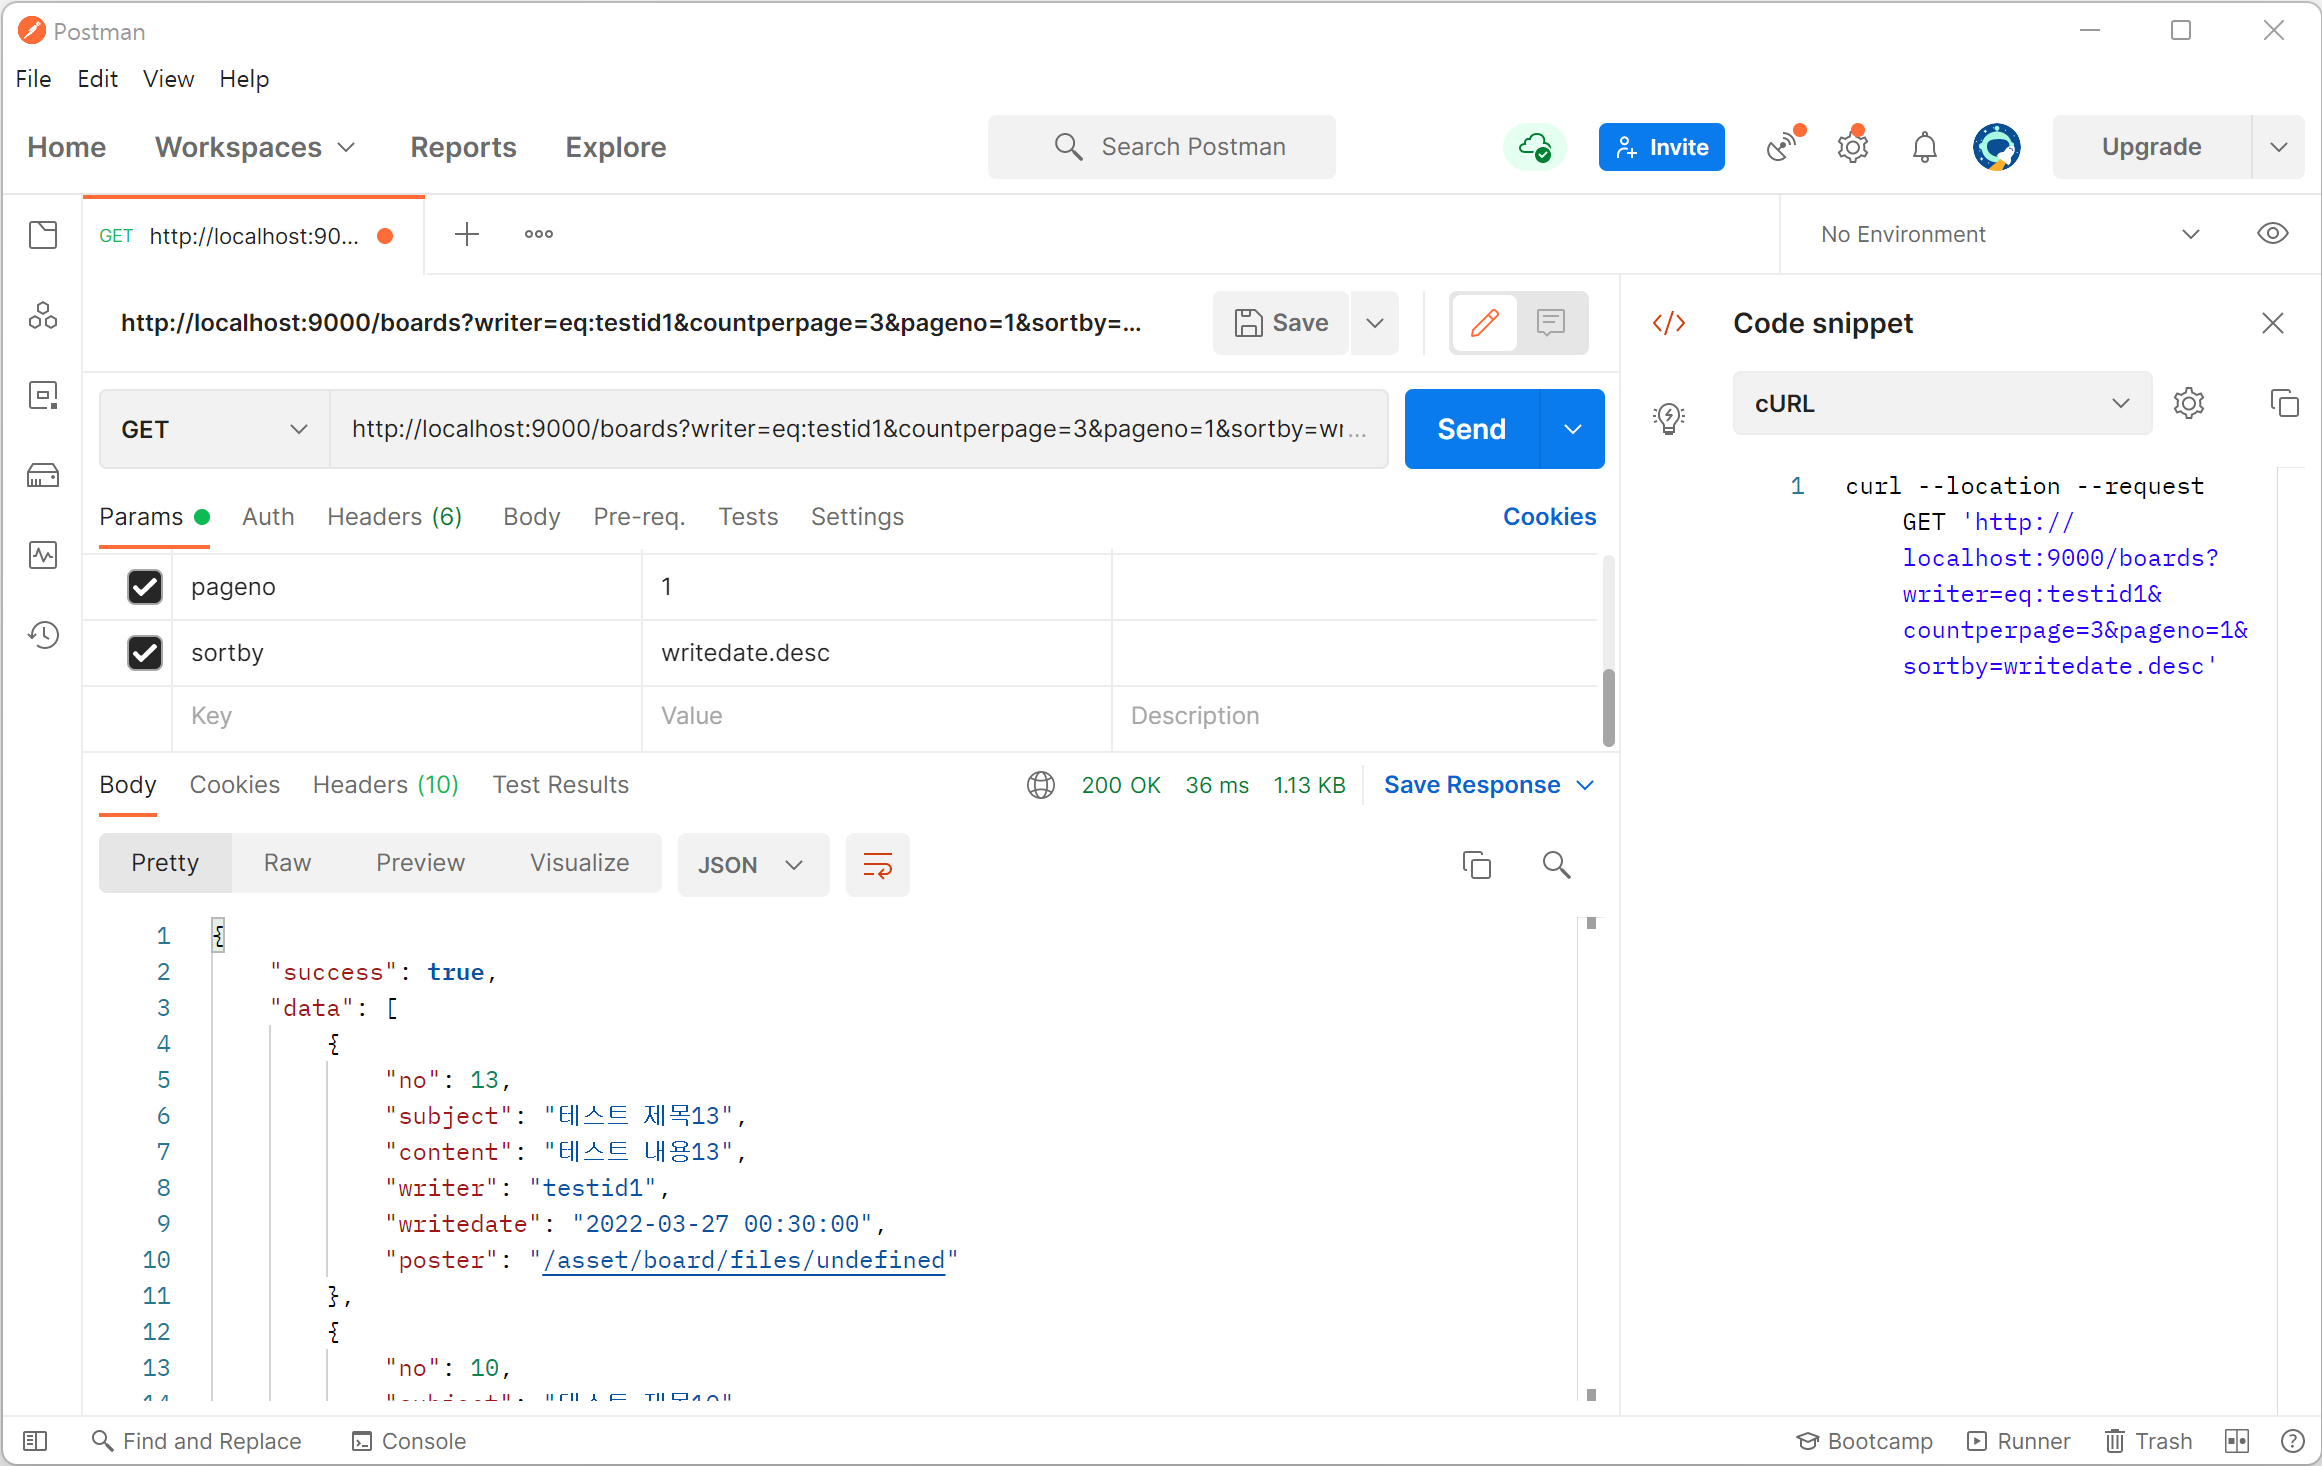This screenshot has height=1466, width=2322.
Task: Open the Cookies link
Action: [x=1549, y=517]
